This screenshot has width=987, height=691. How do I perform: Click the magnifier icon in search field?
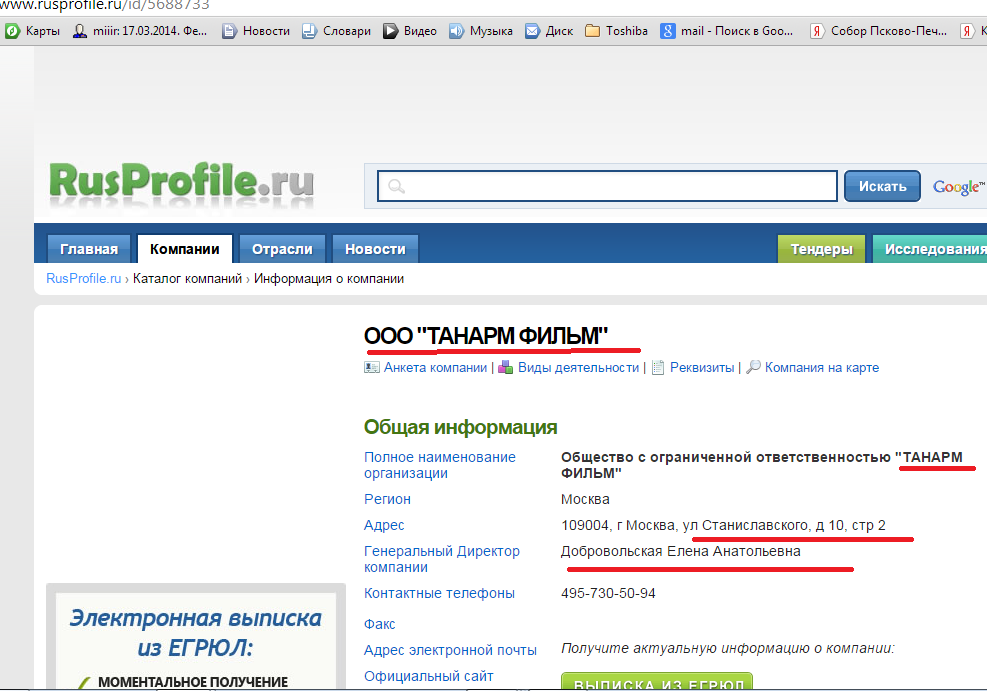[x=396, y=186]
